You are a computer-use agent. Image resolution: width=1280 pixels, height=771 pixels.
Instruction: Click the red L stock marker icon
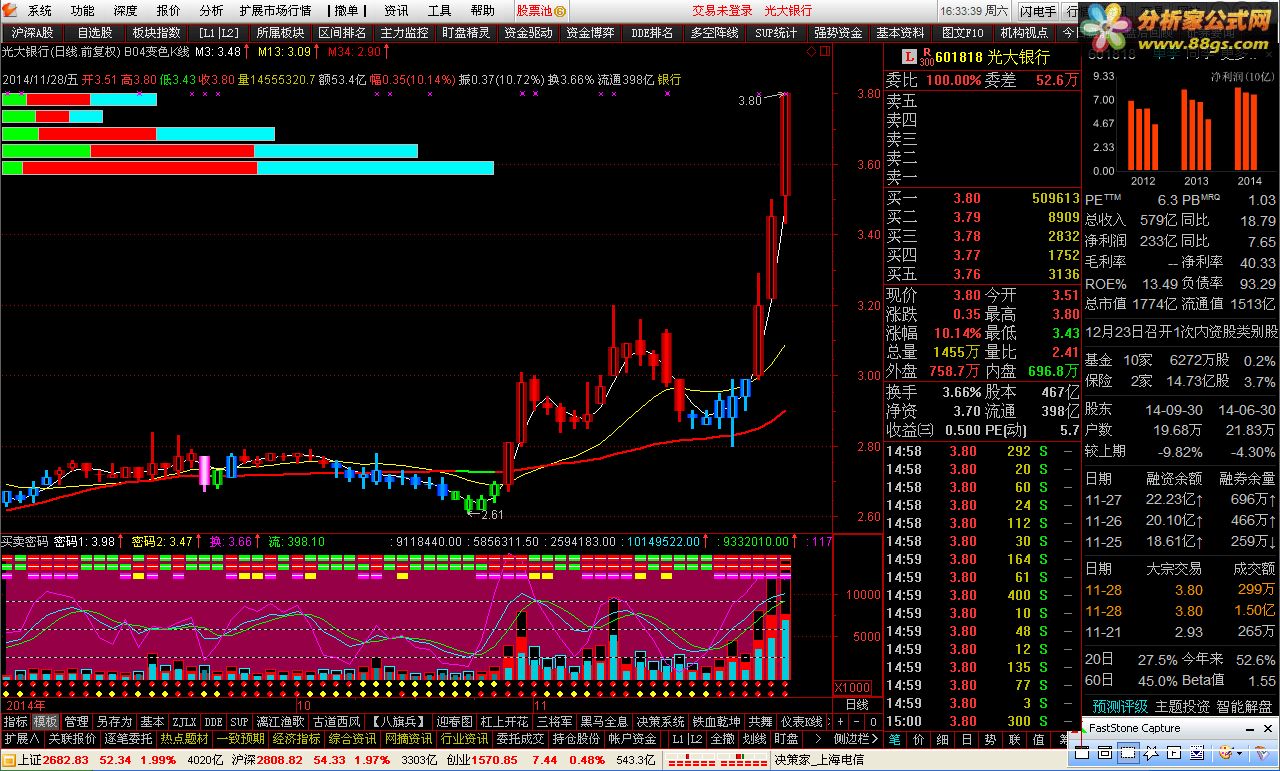pyautogui.click(x=909, y=58)
